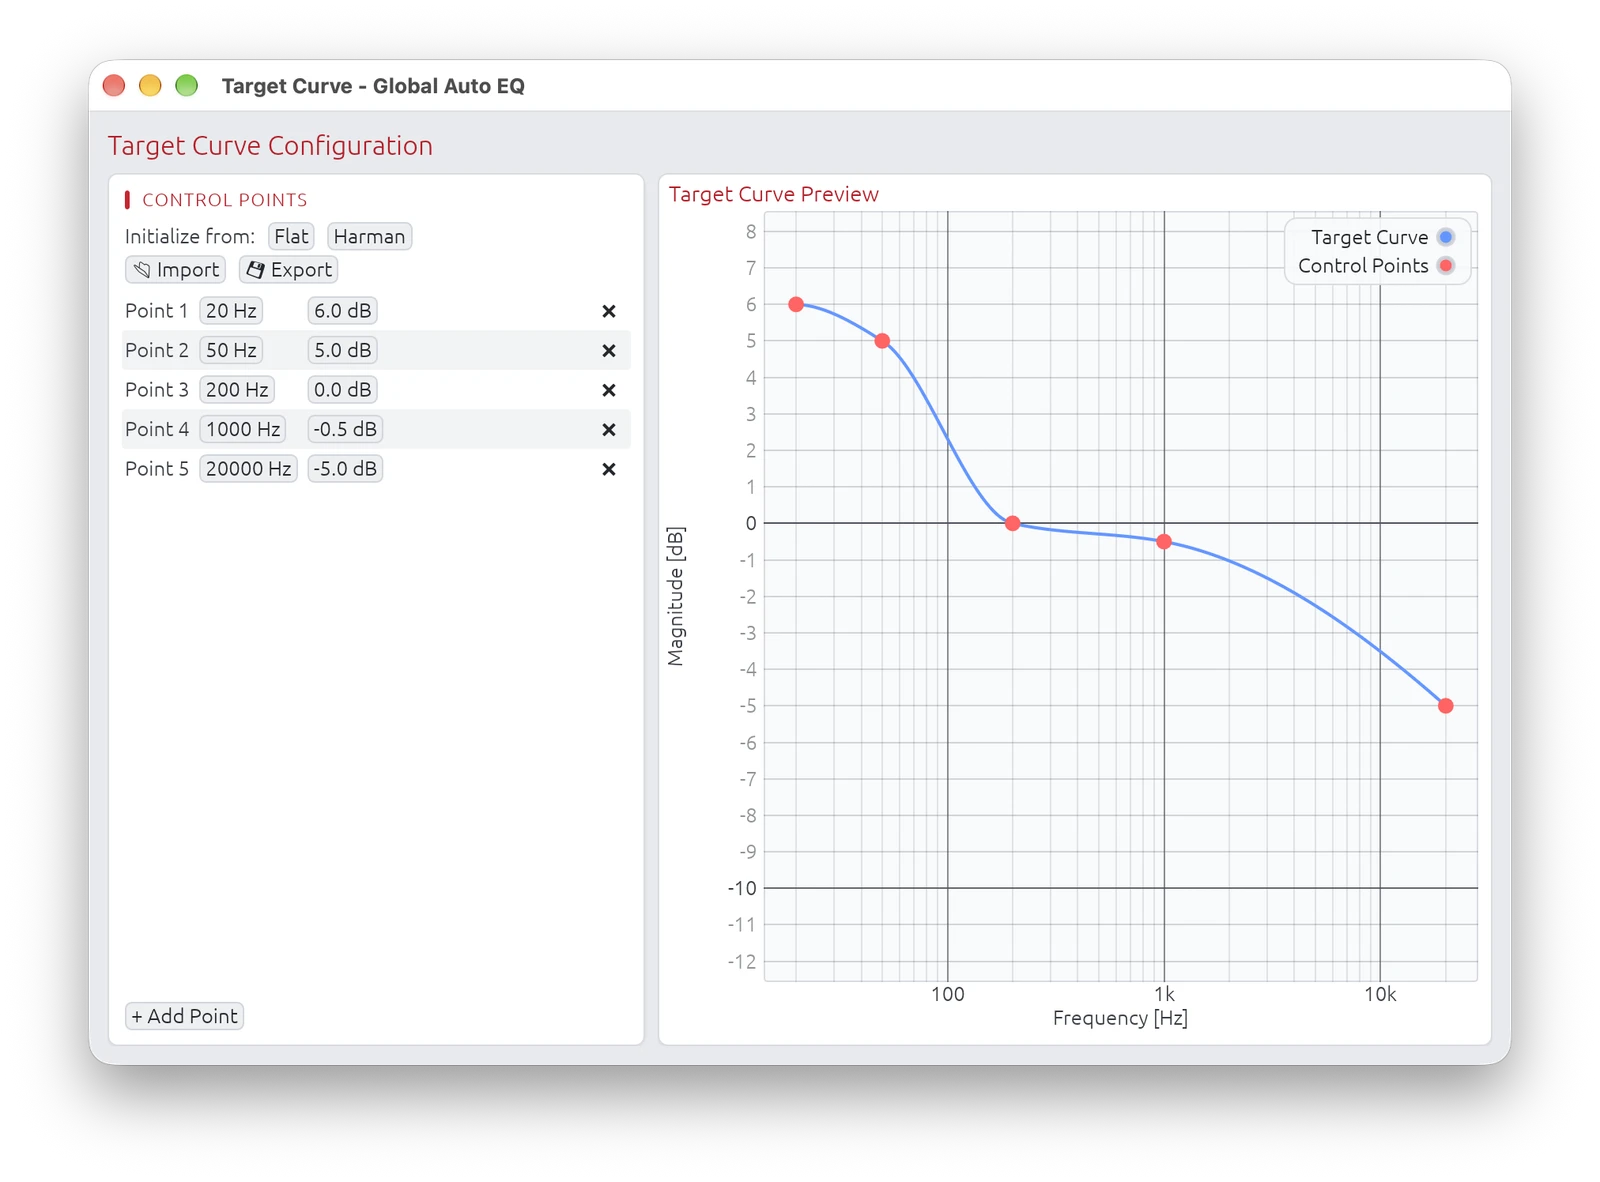Image resolution: width=1600 pixels, height=1182 pixels.
Task: Click the Export button with disk icon
Action: pos(289,270)
